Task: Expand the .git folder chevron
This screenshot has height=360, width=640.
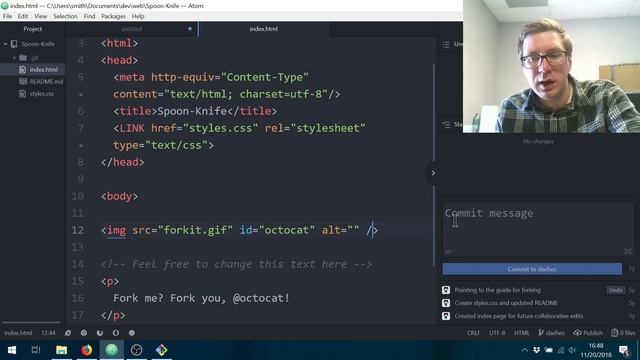Action: [14, 58]
